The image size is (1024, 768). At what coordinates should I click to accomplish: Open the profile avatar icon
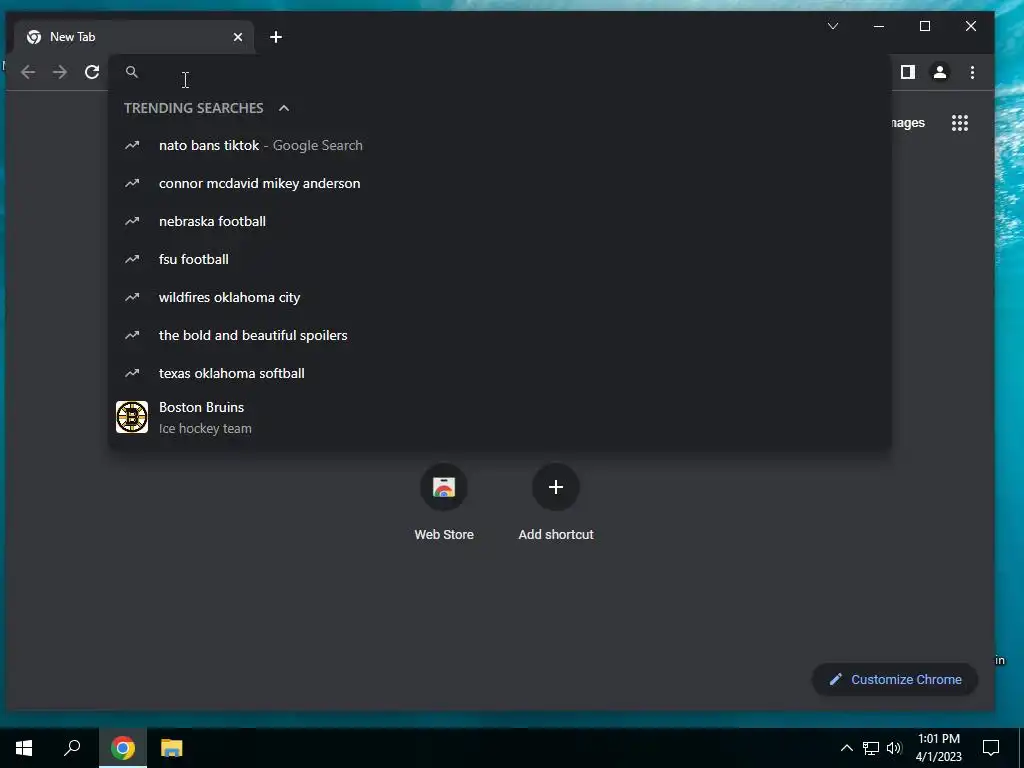pos(940,72)
